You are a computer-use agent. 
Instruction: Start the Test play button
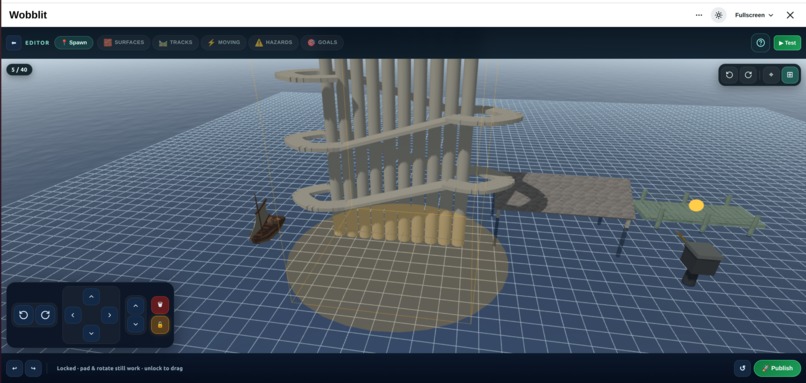pyautogui.click(x=787, y=43)
